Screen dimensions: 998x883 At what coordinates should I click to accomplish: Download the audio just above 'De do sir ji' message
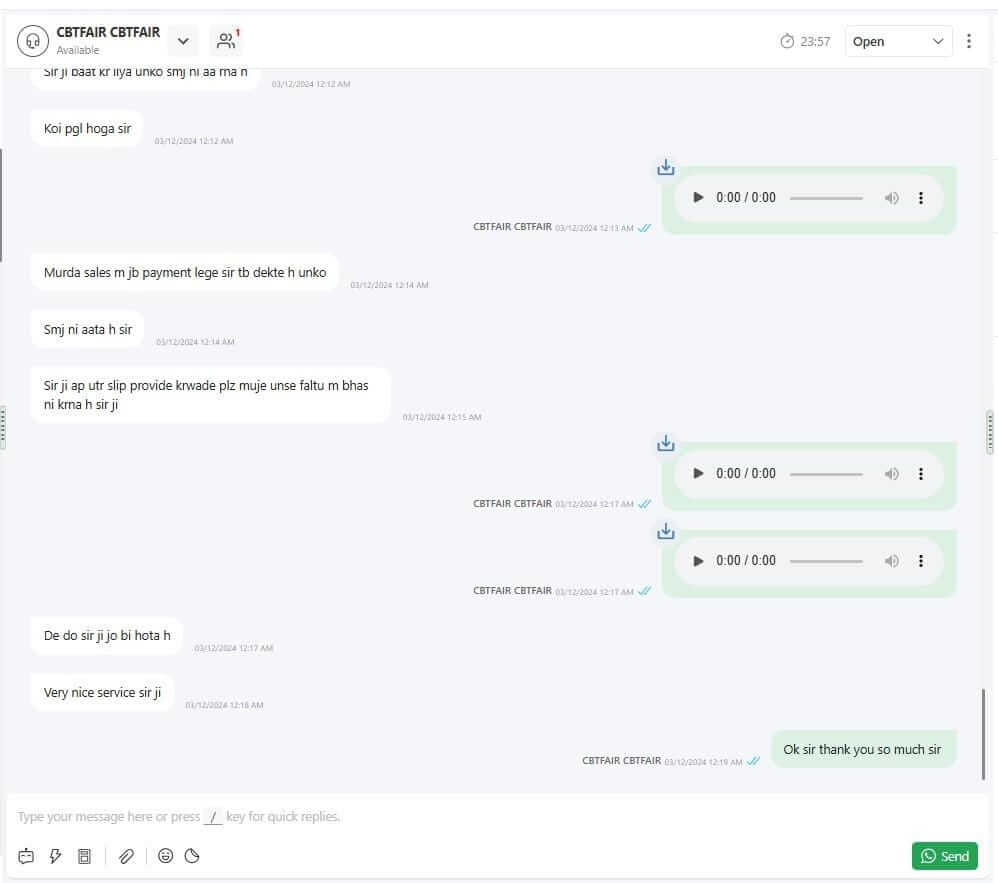pyautogui.click(x=666, y=531)
